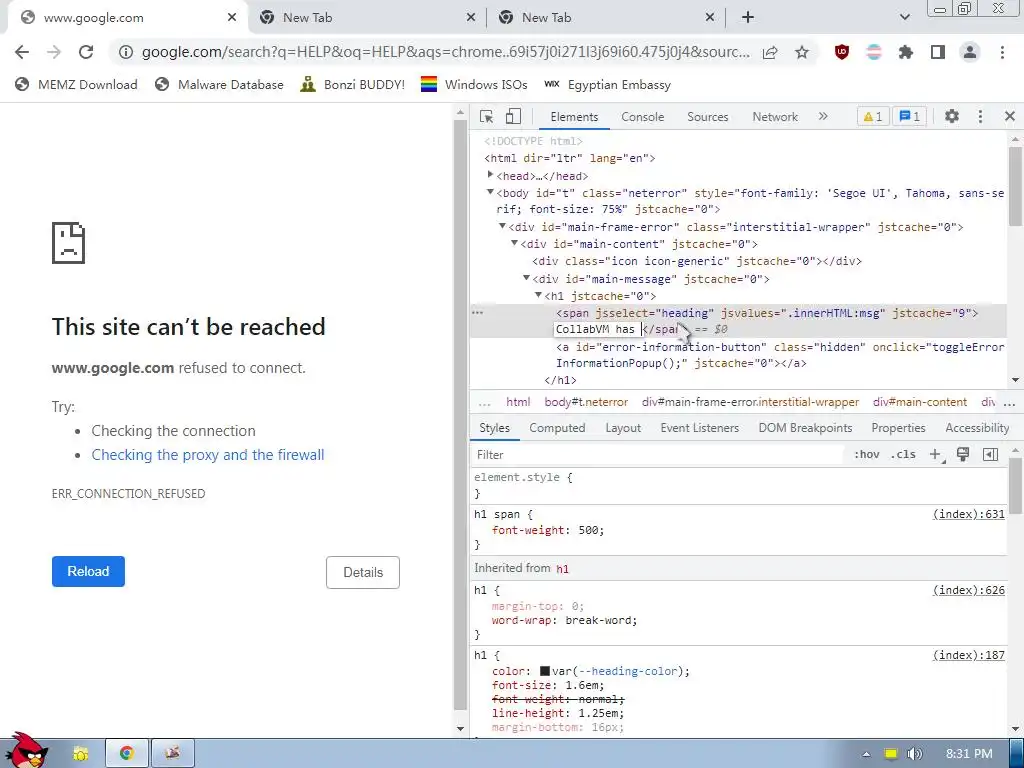Toggle computed styles sidebar icon
This screenshot has width=1024, height=768.
[x=990, y=455]
